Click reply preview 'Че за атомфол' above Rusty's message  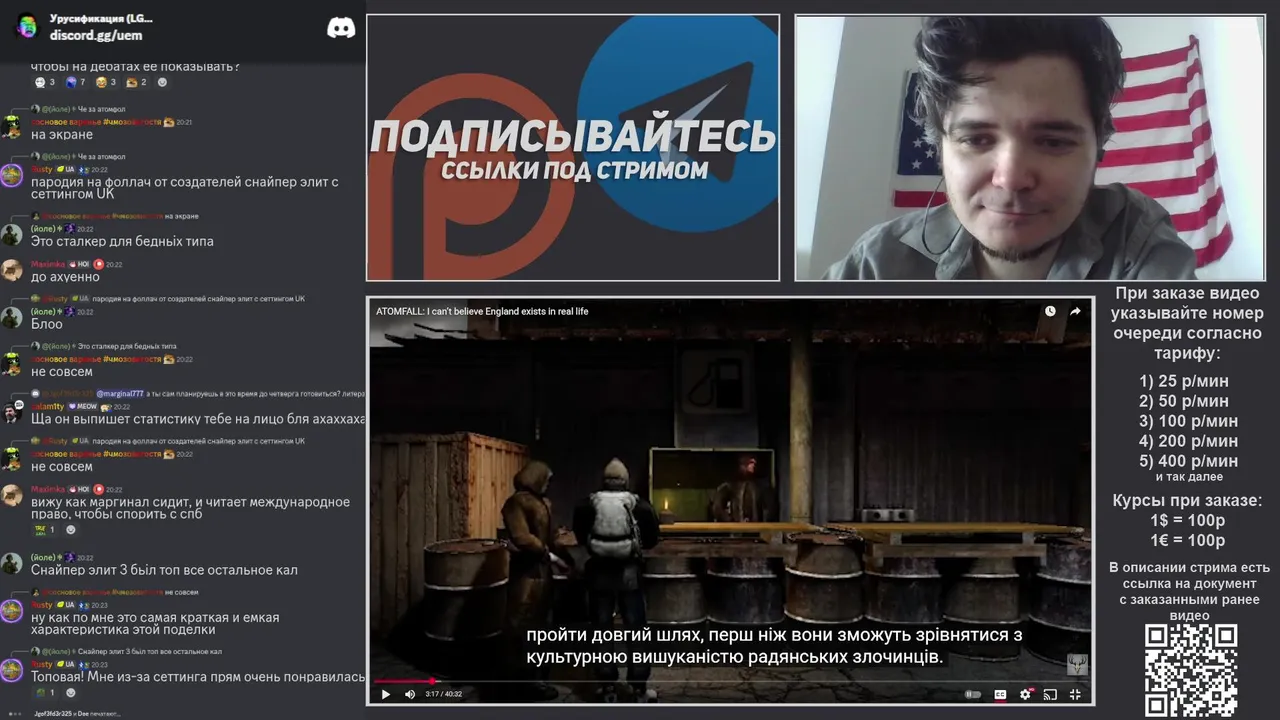[x=101, y=156]
